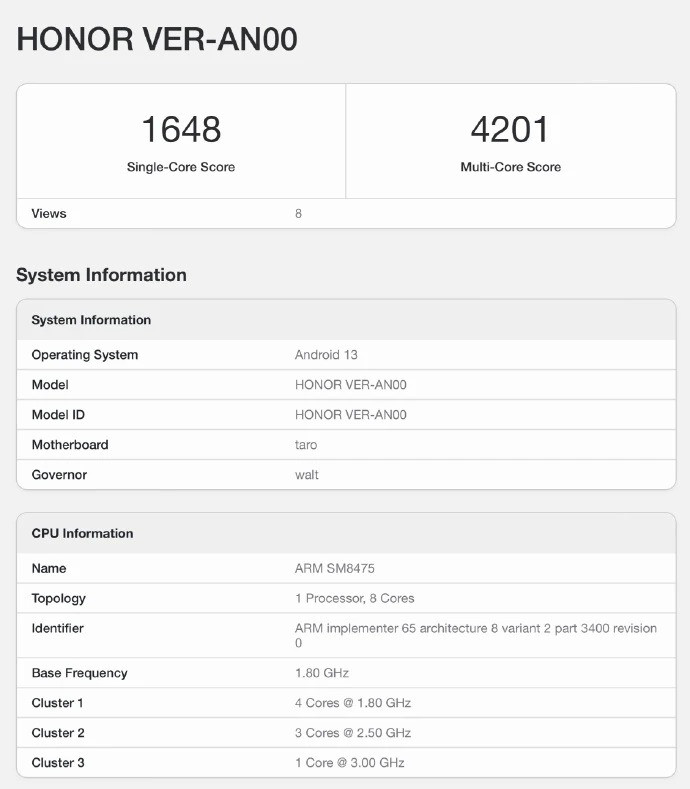This screenshot has width=690, height=789.
Task: Click the Motherboard row label
Action: pyautogui.click(x=70, y=445)
